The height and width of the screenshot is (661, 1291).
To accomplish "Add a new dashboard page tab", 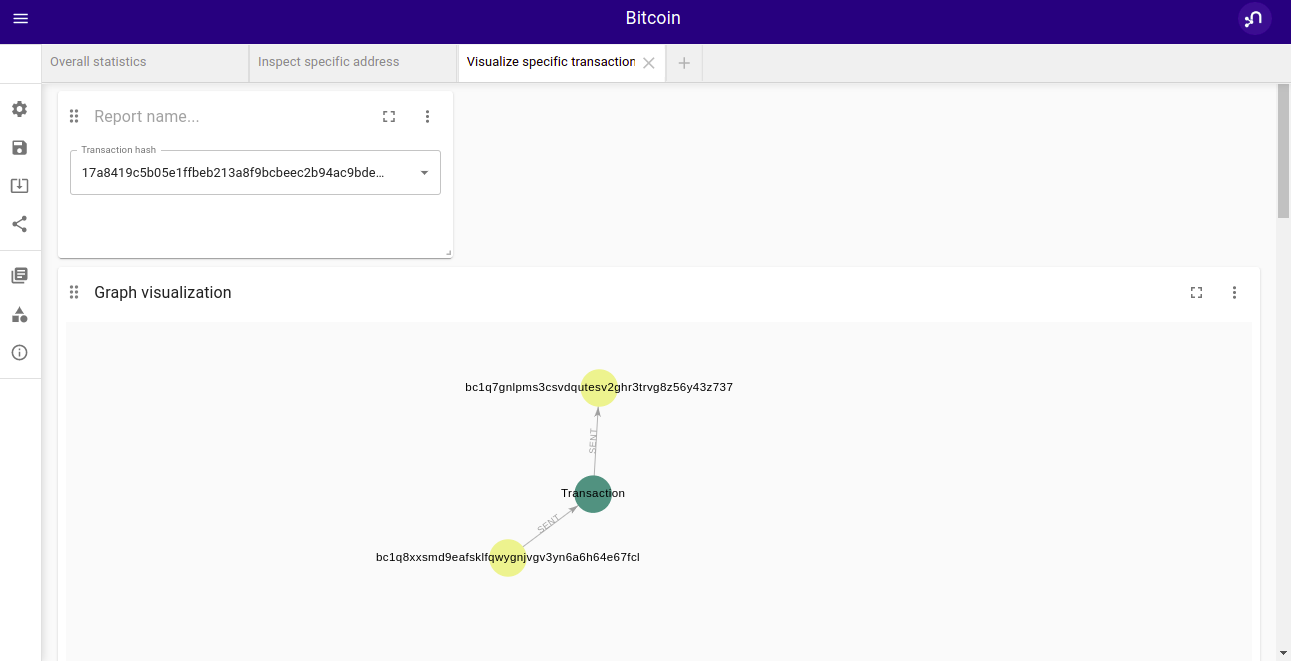I will (x=684, y=62).
